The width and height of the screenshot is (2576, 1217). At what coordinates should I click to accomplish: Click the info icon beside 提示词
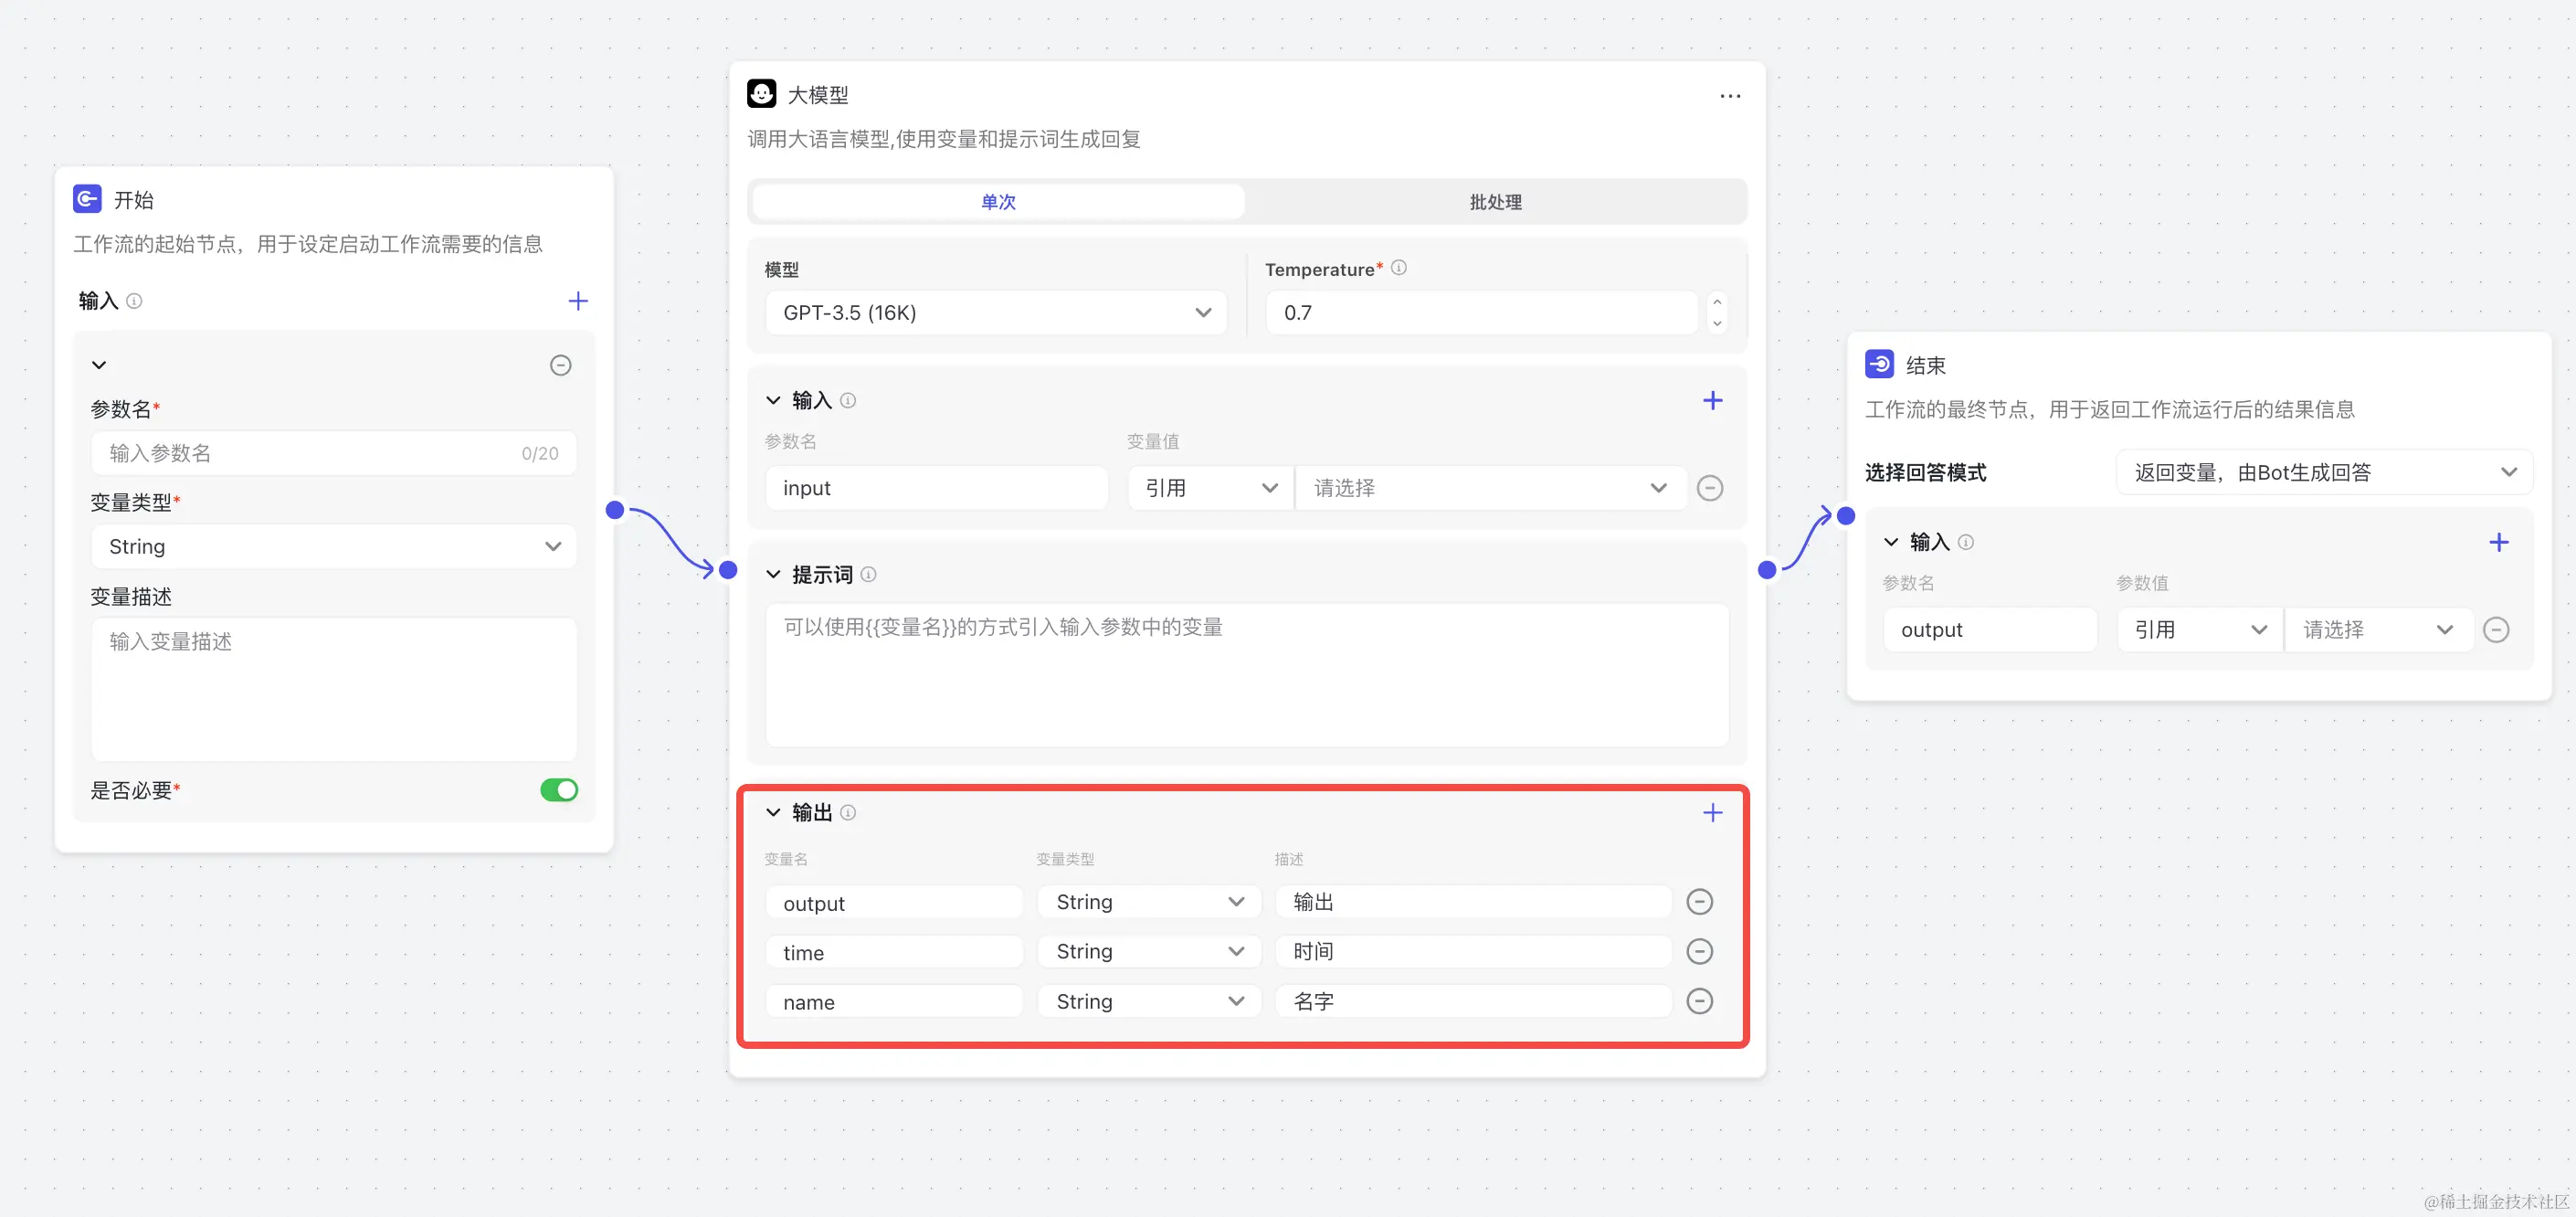(x=868, y=574)
